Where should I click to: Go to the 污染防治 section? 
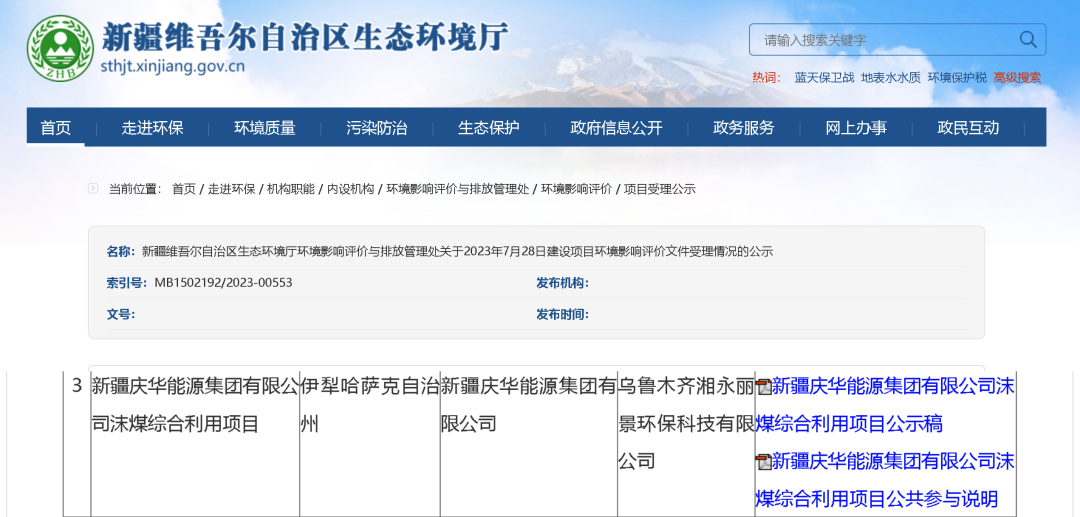377,128
